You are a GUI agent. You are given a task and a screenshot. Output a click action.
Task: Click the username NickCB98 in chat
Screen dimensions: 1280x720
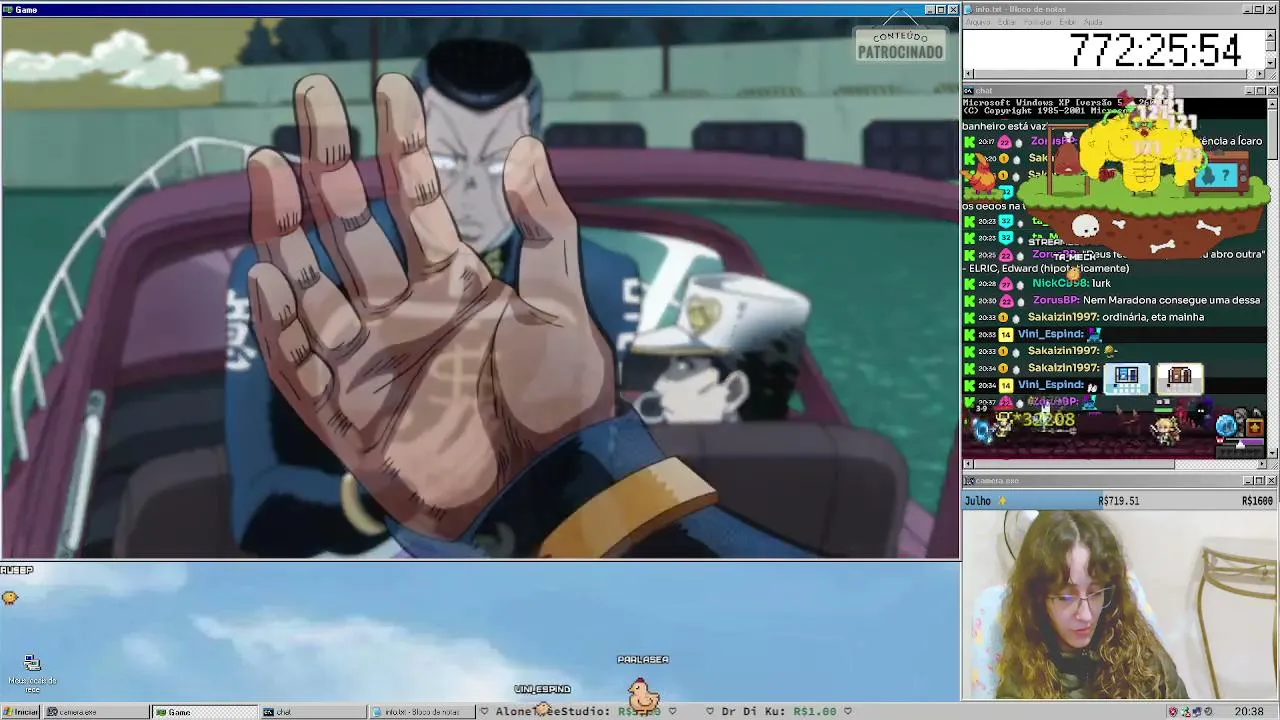click(x=1059, y=283)
